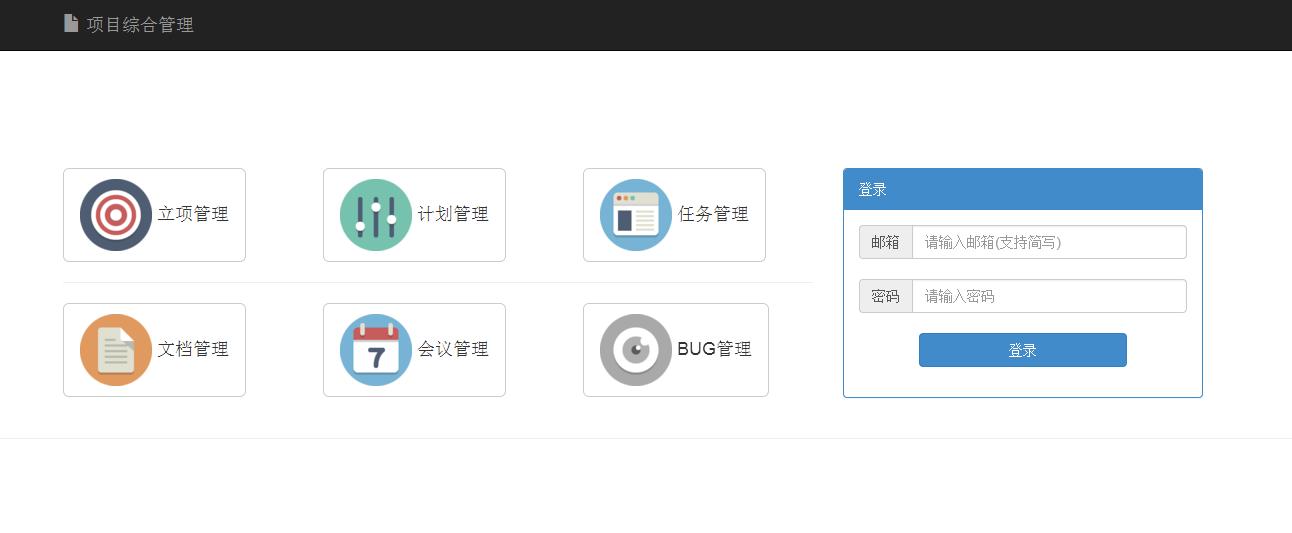Submit with the blue 登录 button

tap(1023, 350)
